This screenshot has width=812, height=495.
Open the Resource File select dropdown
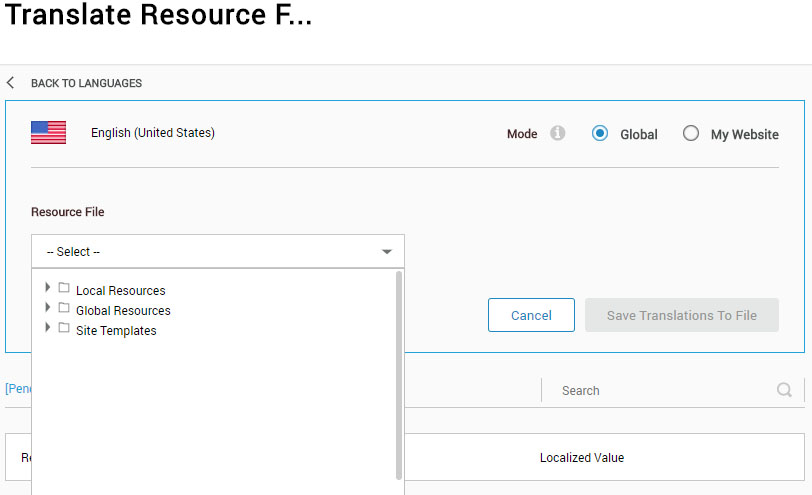click(x=218, y=252)
